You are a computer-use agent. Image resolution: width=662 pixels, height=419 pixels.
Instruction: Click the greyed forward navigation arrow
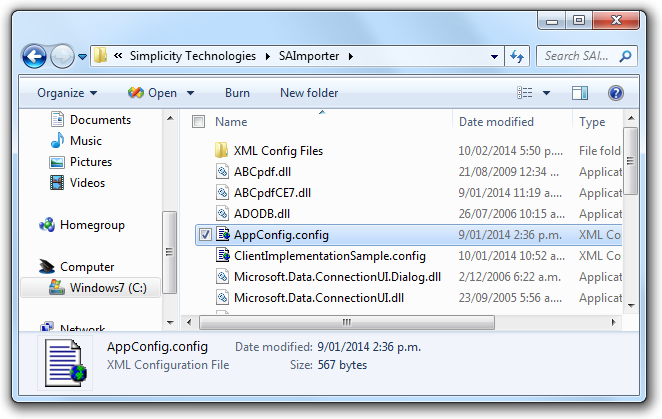(x=62, y=56)
